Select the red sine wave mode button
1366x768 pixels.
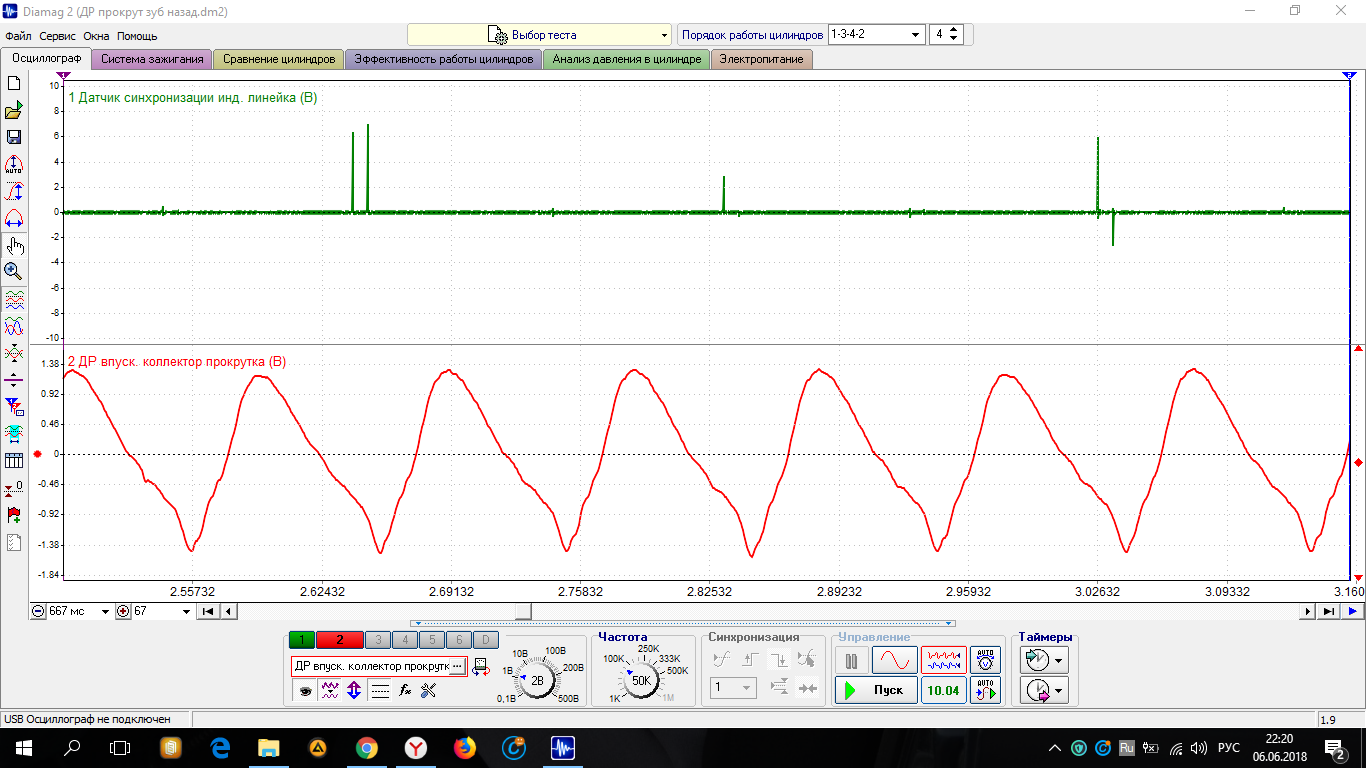click(x=894, y=661)
